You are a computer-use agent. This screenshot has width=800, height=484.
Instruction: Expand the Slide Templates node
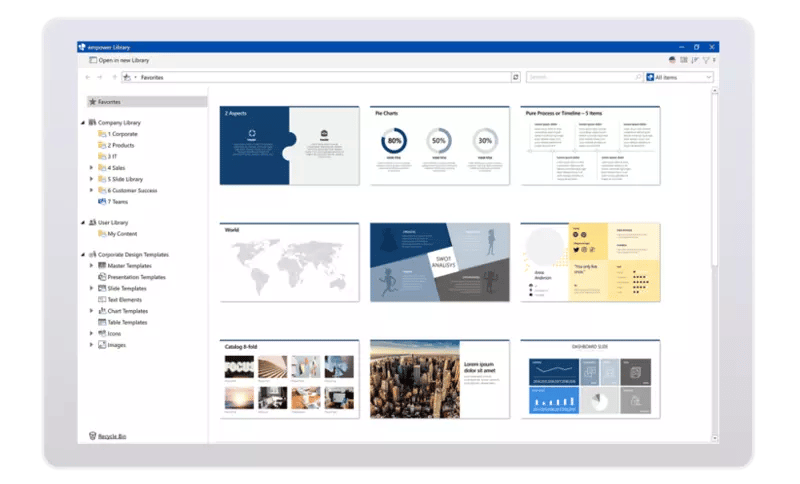[x=92, y=288]
